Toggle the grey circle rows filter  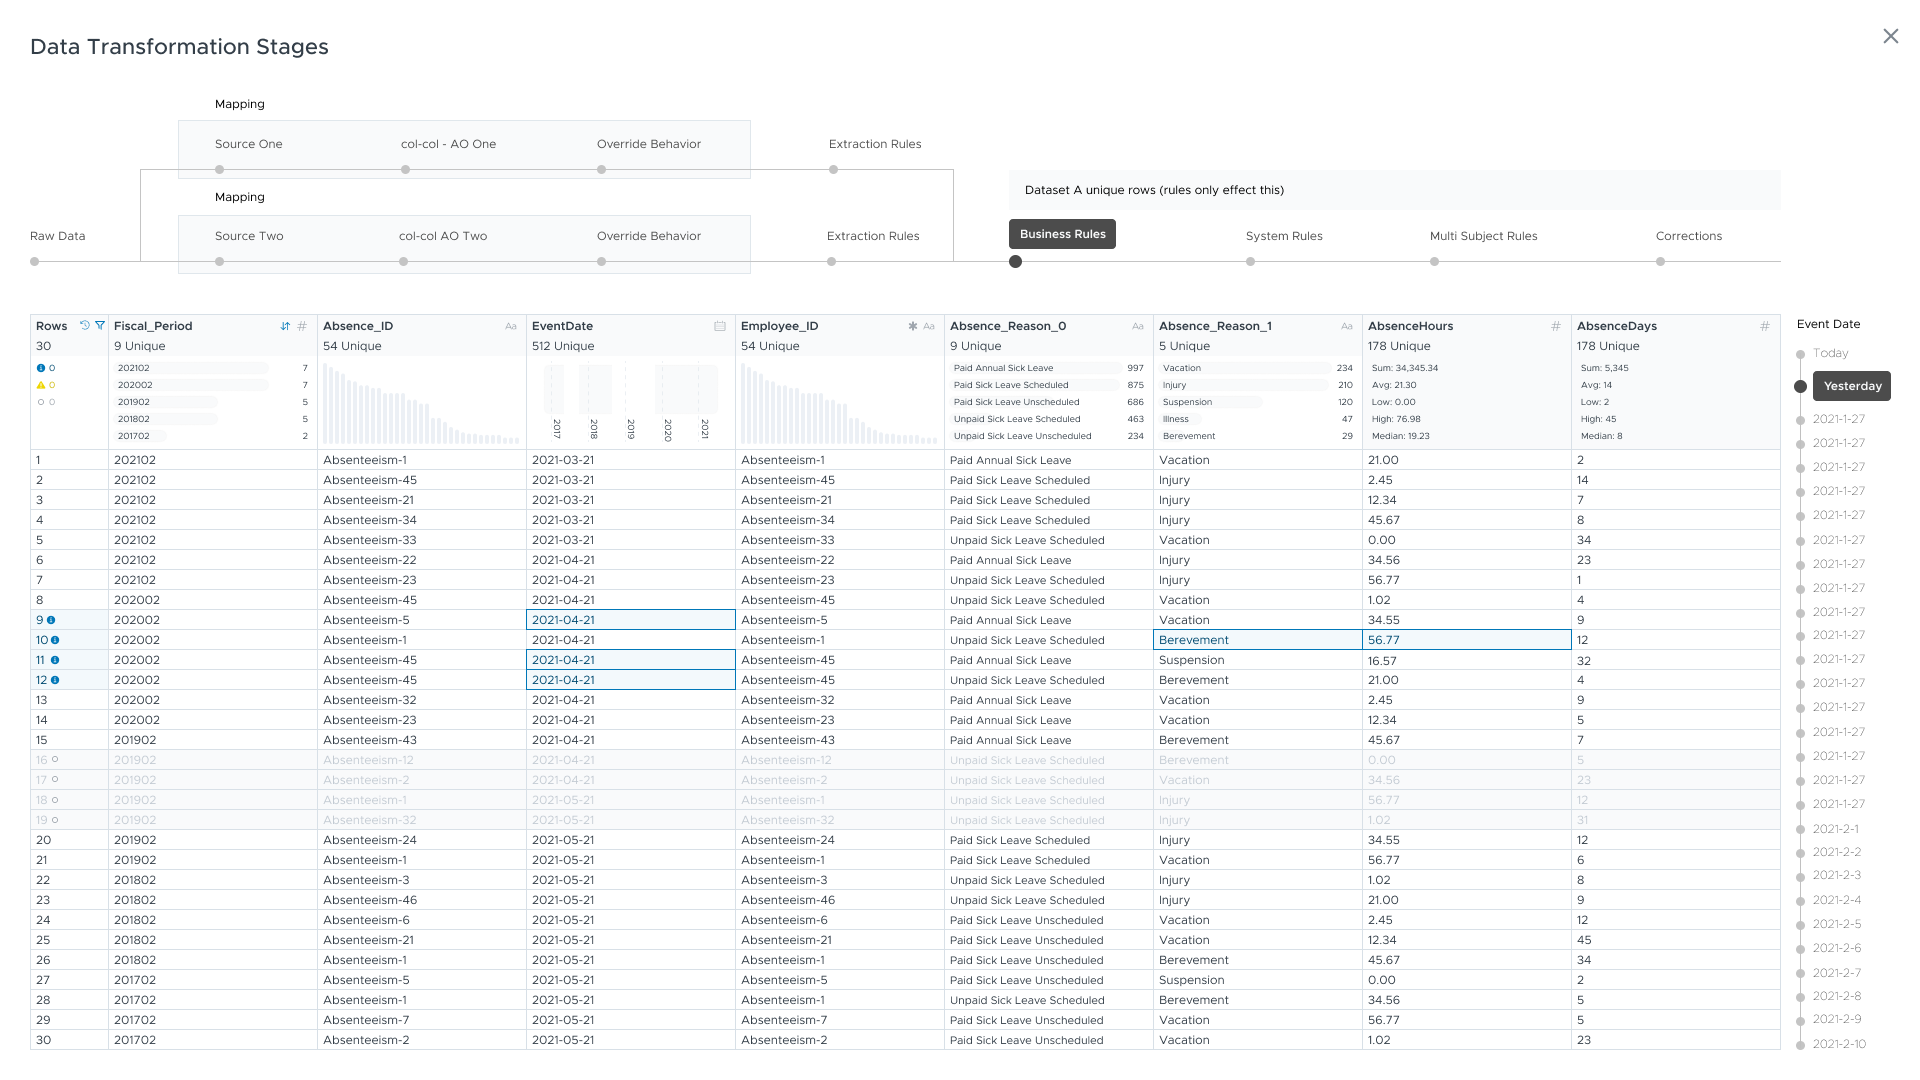point(41,402)
